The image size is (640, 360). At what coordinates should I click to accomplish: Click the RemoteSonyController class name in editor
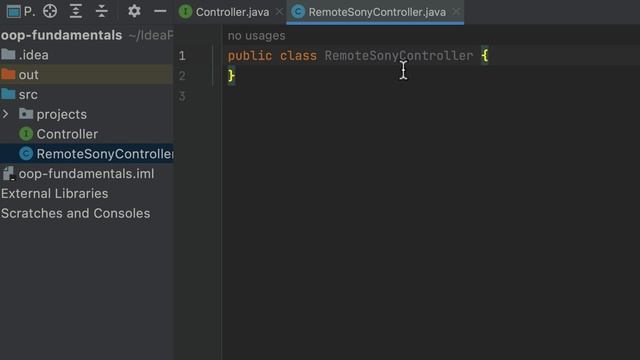point(399,56)
